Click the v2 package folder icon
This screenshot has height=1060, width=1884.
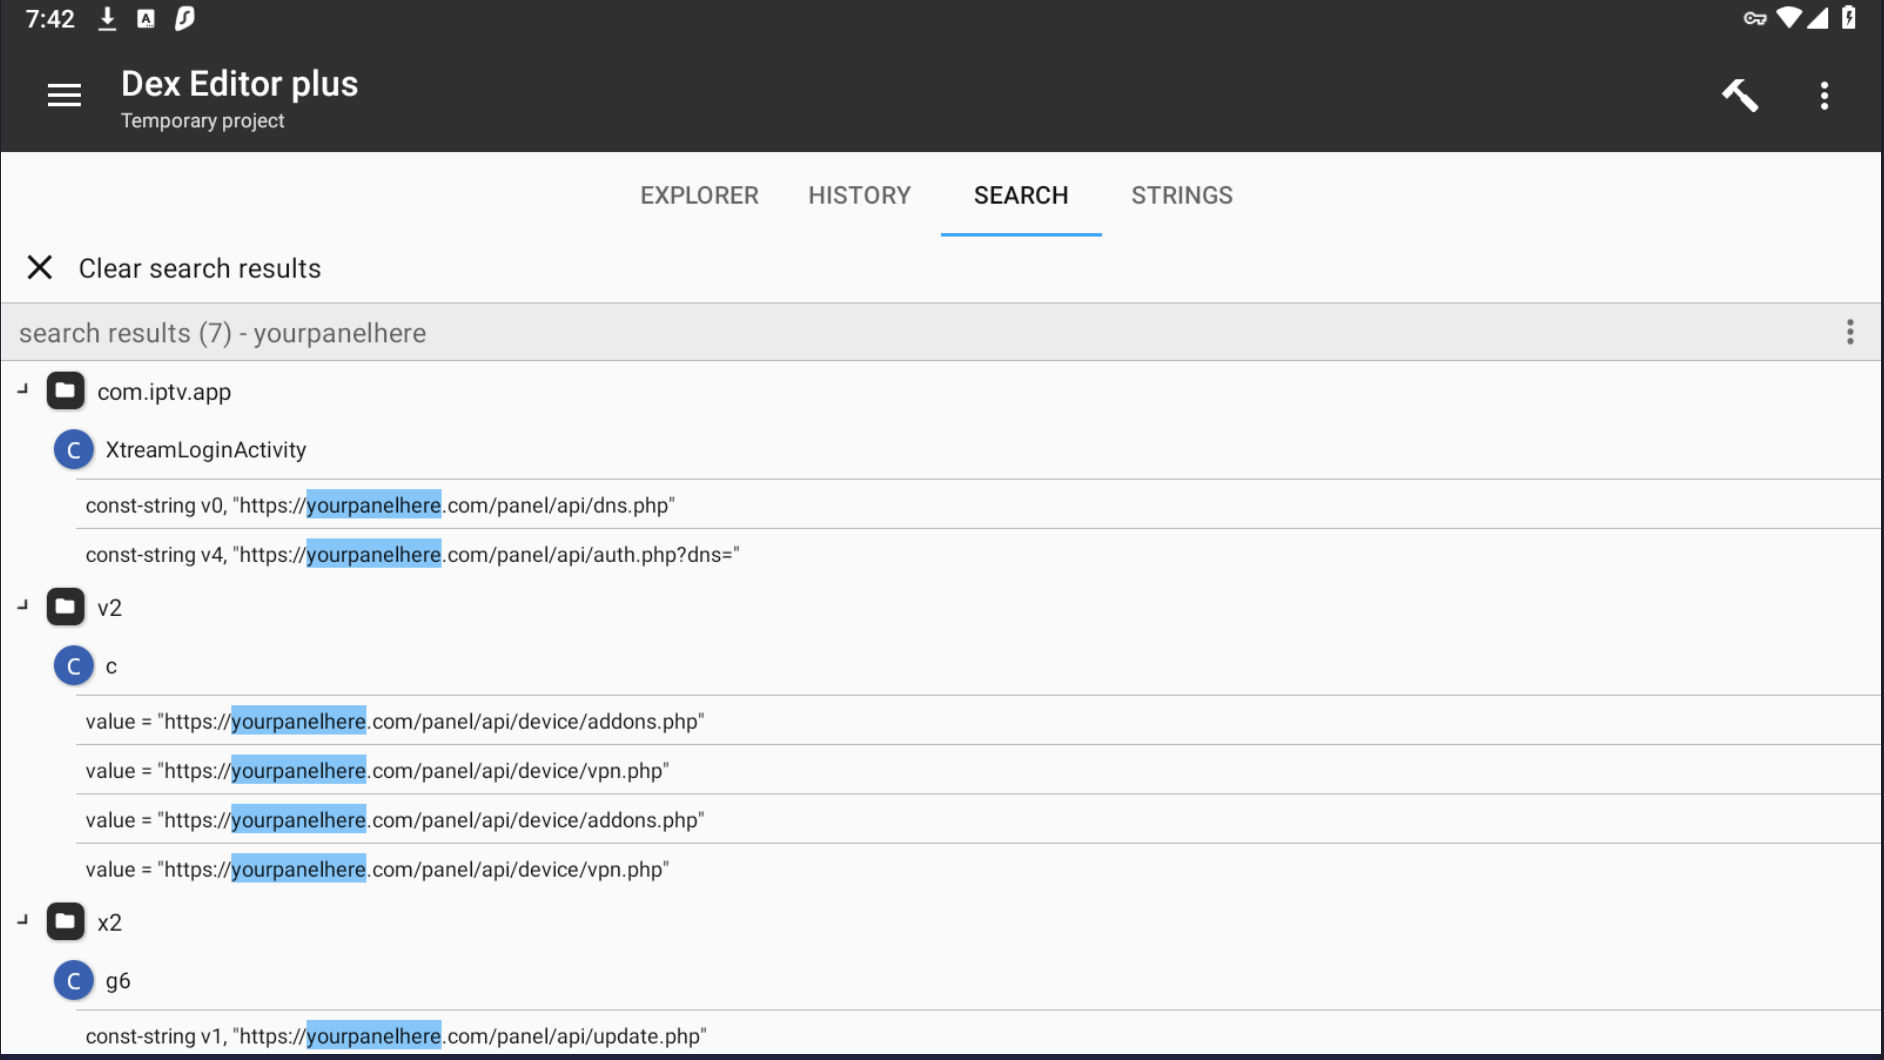pos(65,607)
